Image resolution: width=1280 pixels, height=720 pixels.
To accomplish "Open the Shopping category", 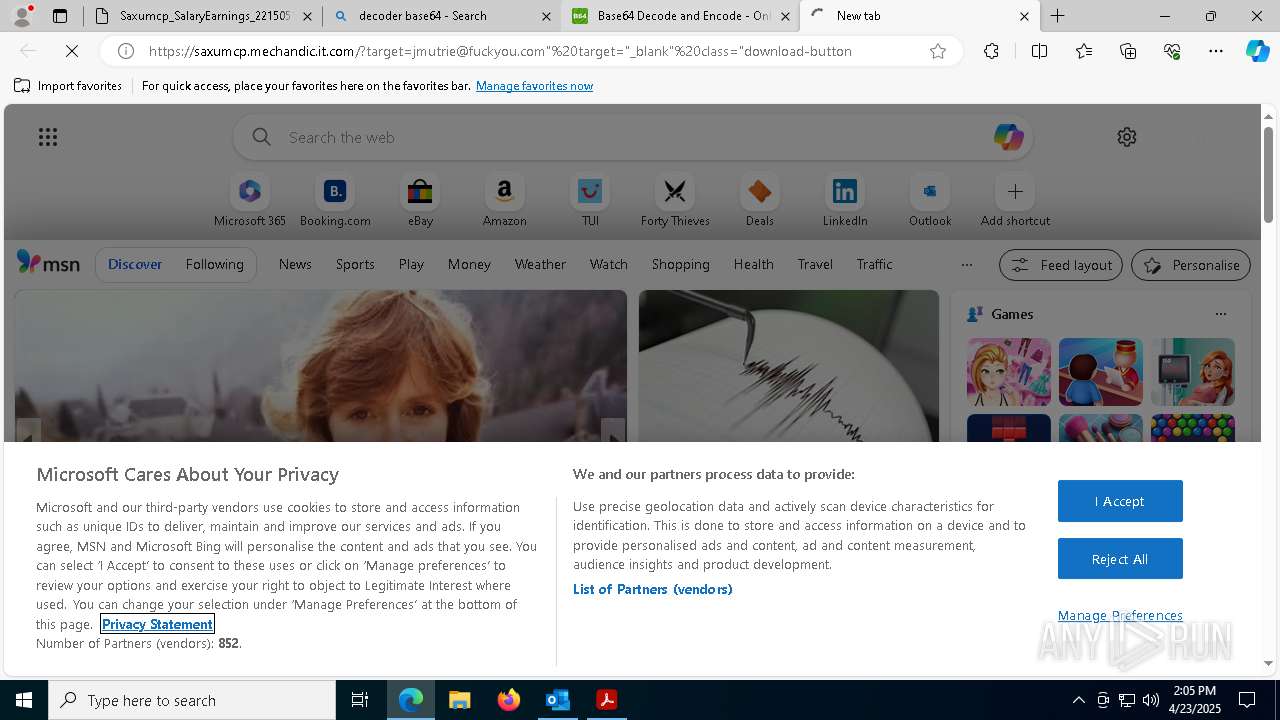I will pos(680,264).
